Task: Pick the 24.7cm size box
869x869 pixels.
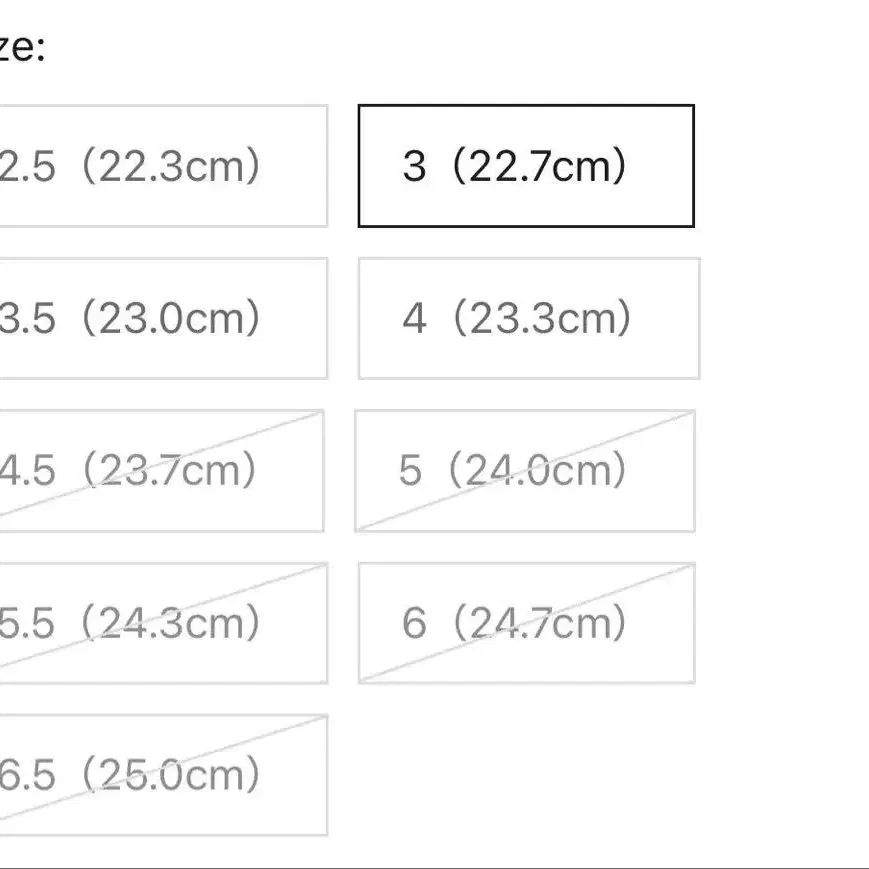Action: click(526, 623)
